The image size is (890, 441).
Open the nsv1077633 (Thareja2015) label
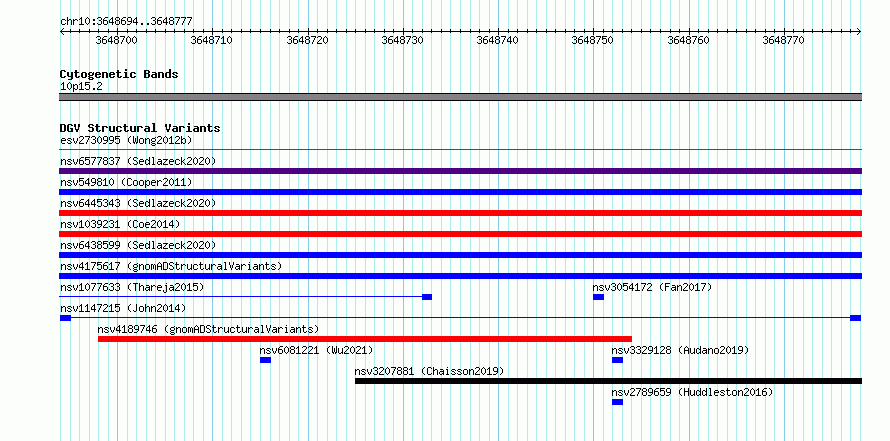(132, 287)
